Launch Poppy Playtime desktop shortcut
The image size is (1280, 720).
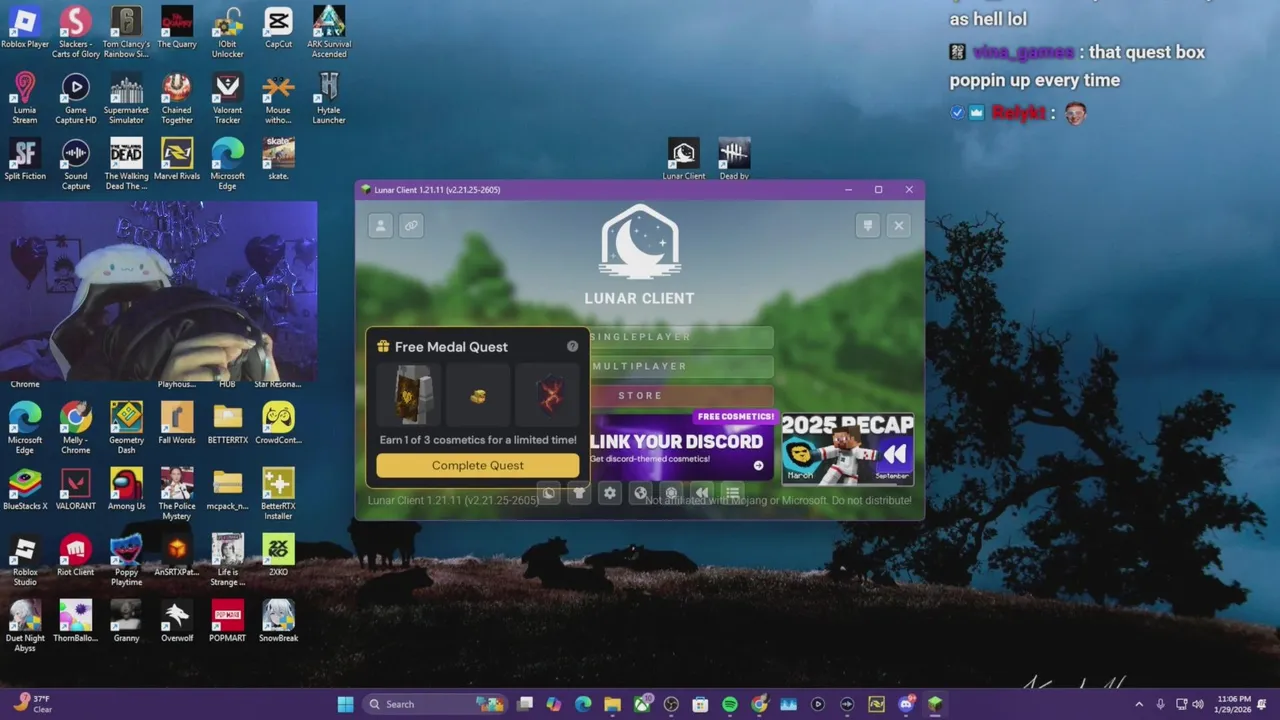[x=126, y=560]
